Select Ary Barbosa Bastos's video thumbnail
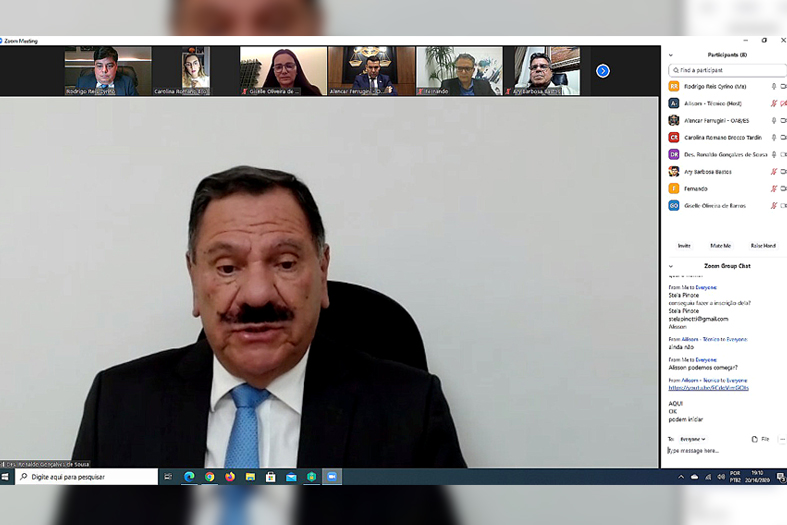 tap(542, 71)
